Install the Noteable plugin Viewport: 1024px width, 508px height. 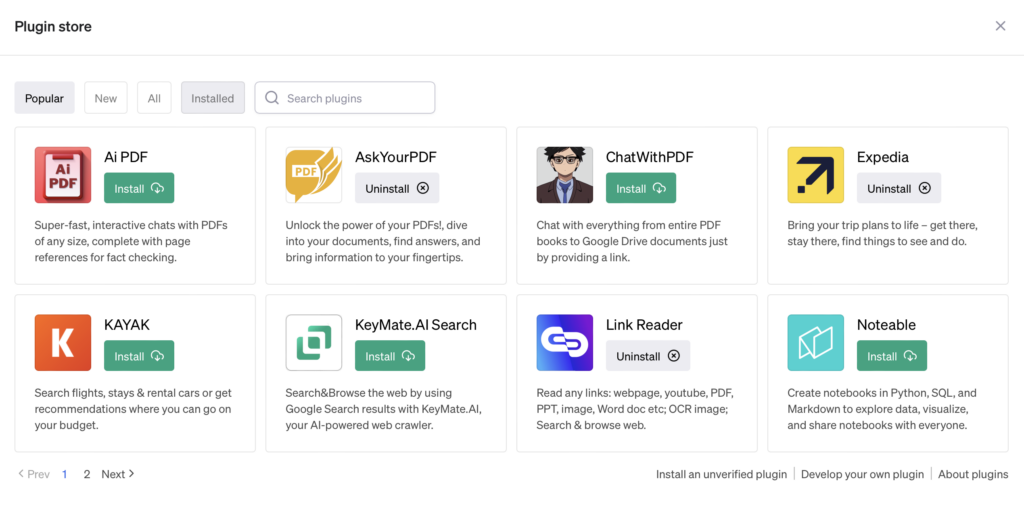(891, 356)
